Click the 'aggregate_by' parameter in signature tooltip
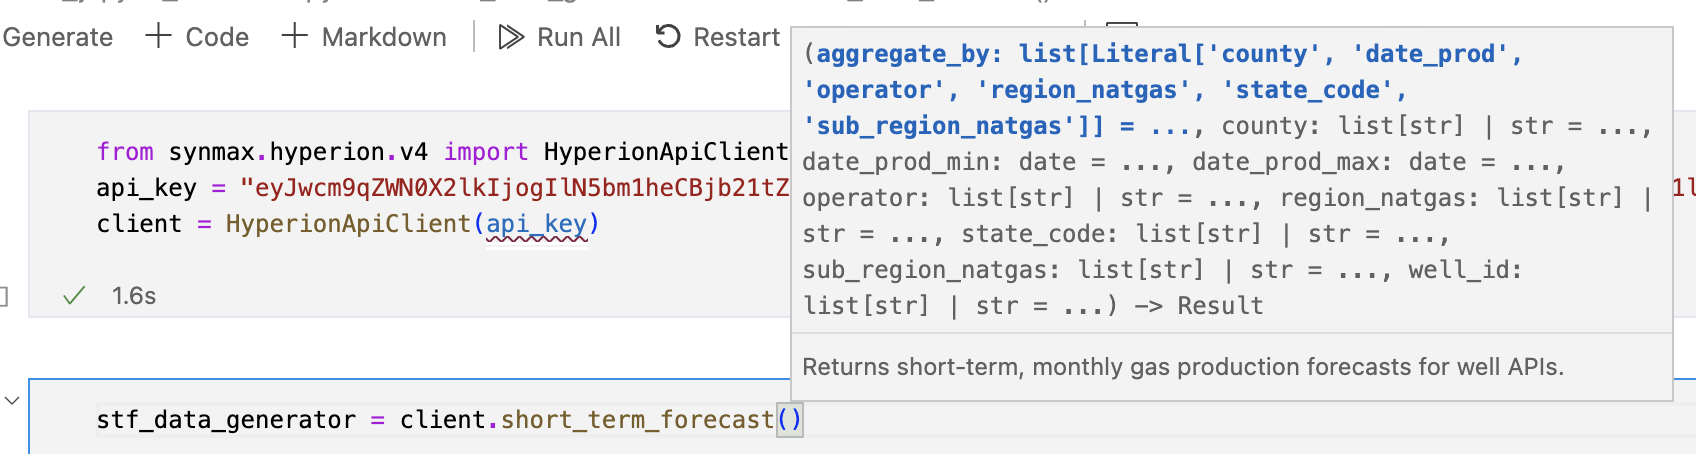 pos(903,54)
